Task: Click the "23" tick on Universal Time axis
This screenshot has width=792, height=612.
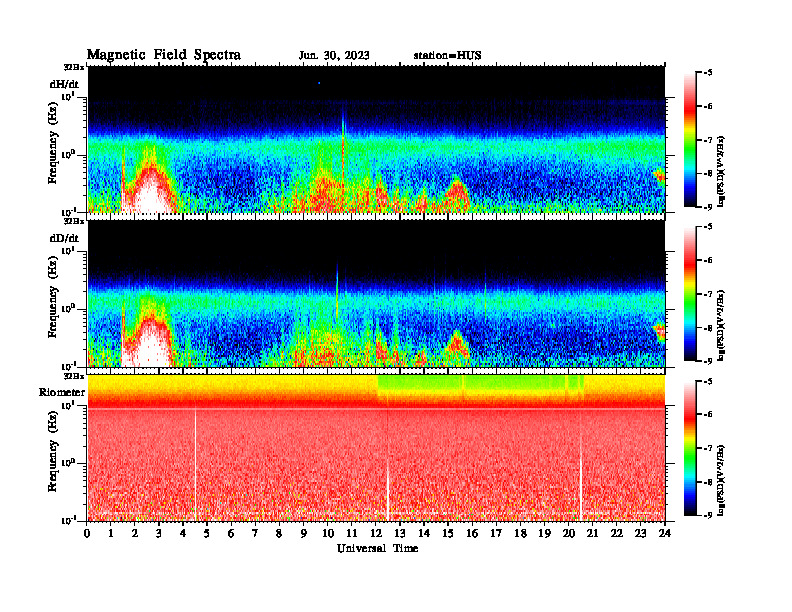Action: [641, 534]
